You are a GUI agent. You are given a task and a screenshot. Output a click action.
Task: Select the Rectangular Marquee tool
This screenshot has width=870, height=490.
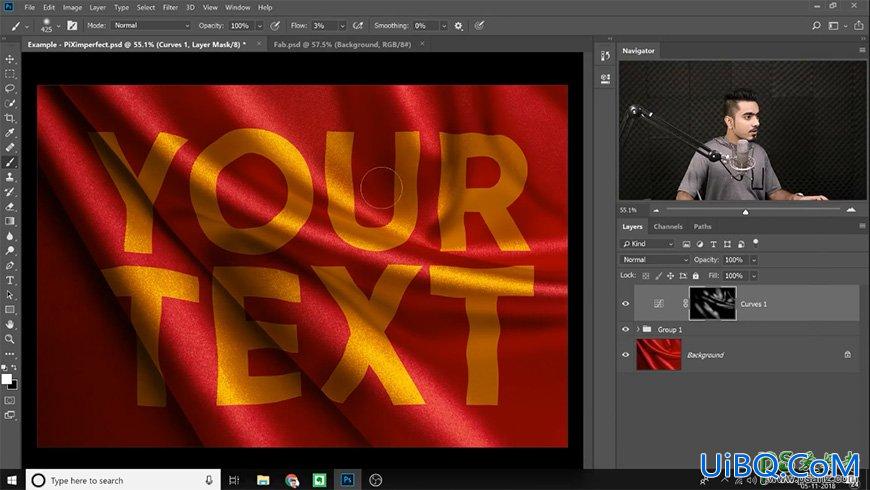point(10,74)
